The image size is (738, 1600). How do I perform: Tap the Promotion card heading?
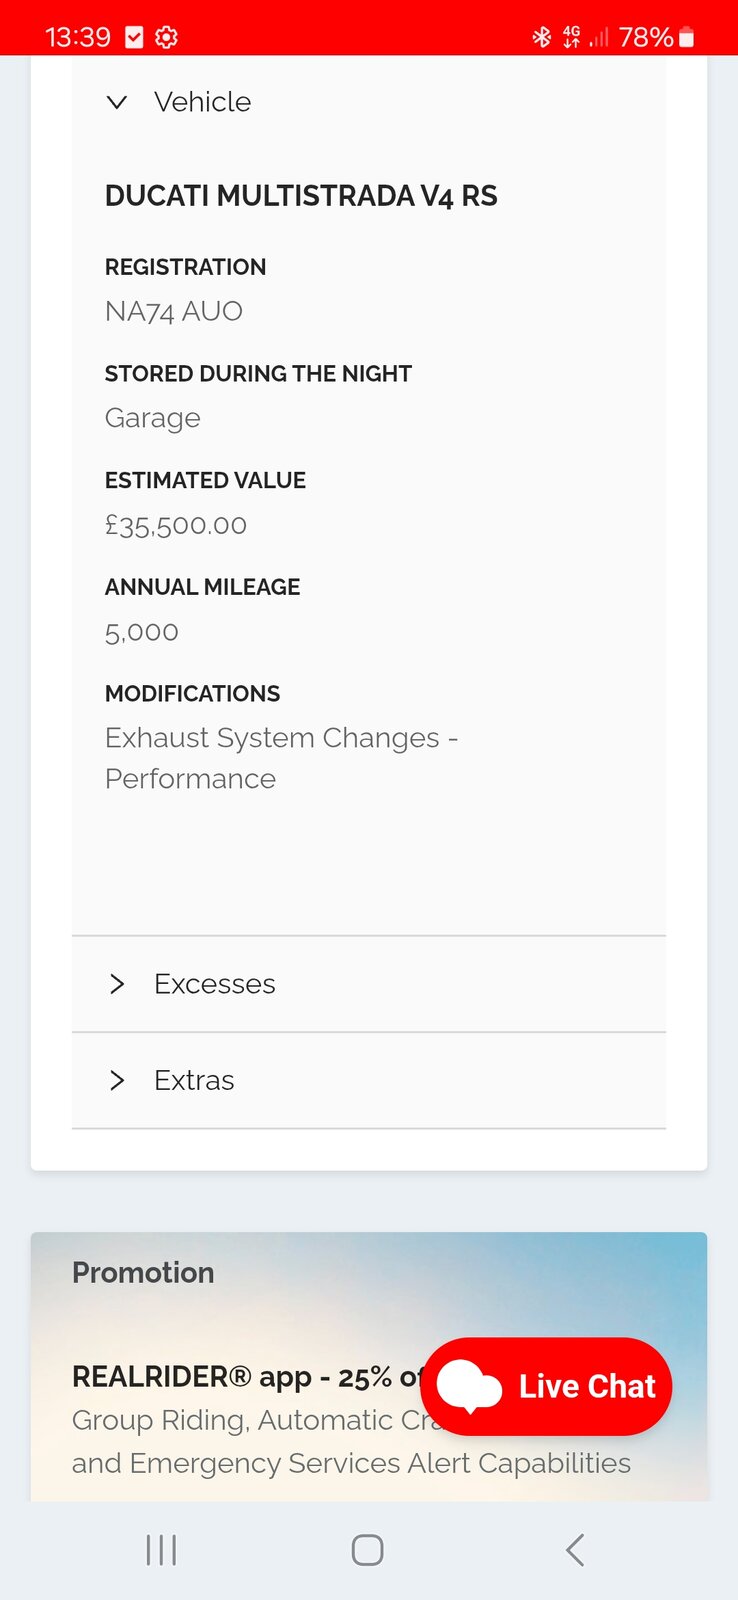pyautogui.click(x=143, y=1272)
